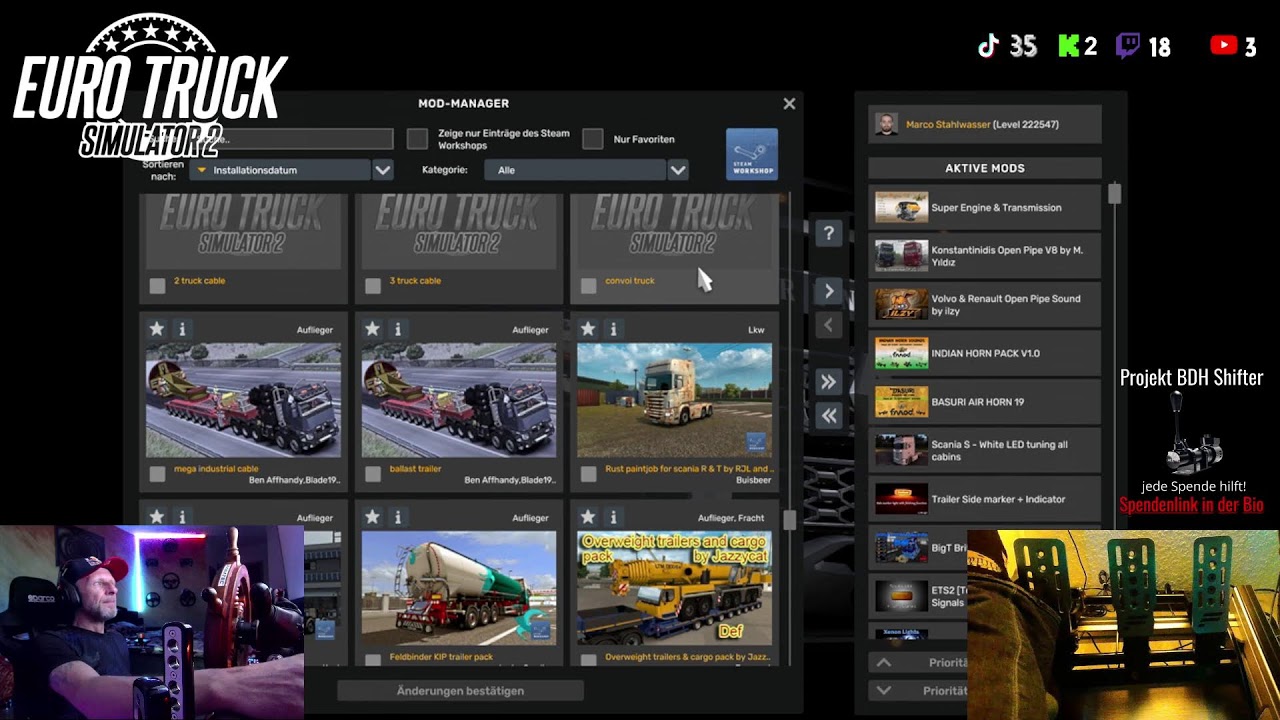This screenshot has width=1280, height=720.
Task: Select Scania S White LED tuning mod
Action: 985,451
